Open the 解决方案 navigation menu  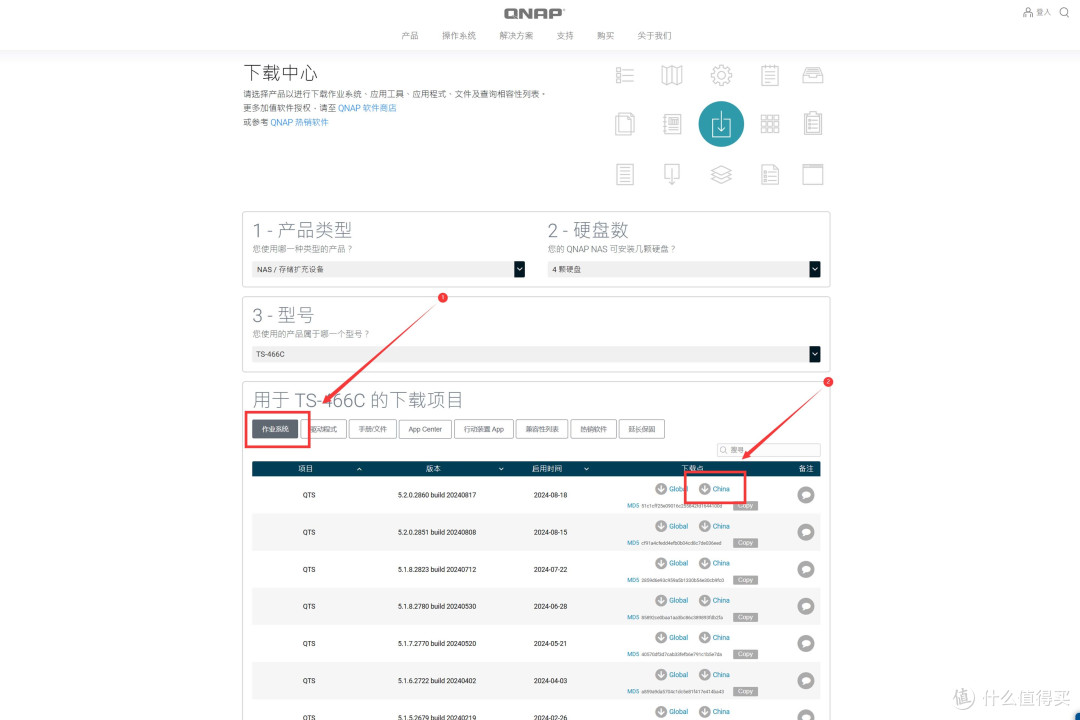click(516, 36)
